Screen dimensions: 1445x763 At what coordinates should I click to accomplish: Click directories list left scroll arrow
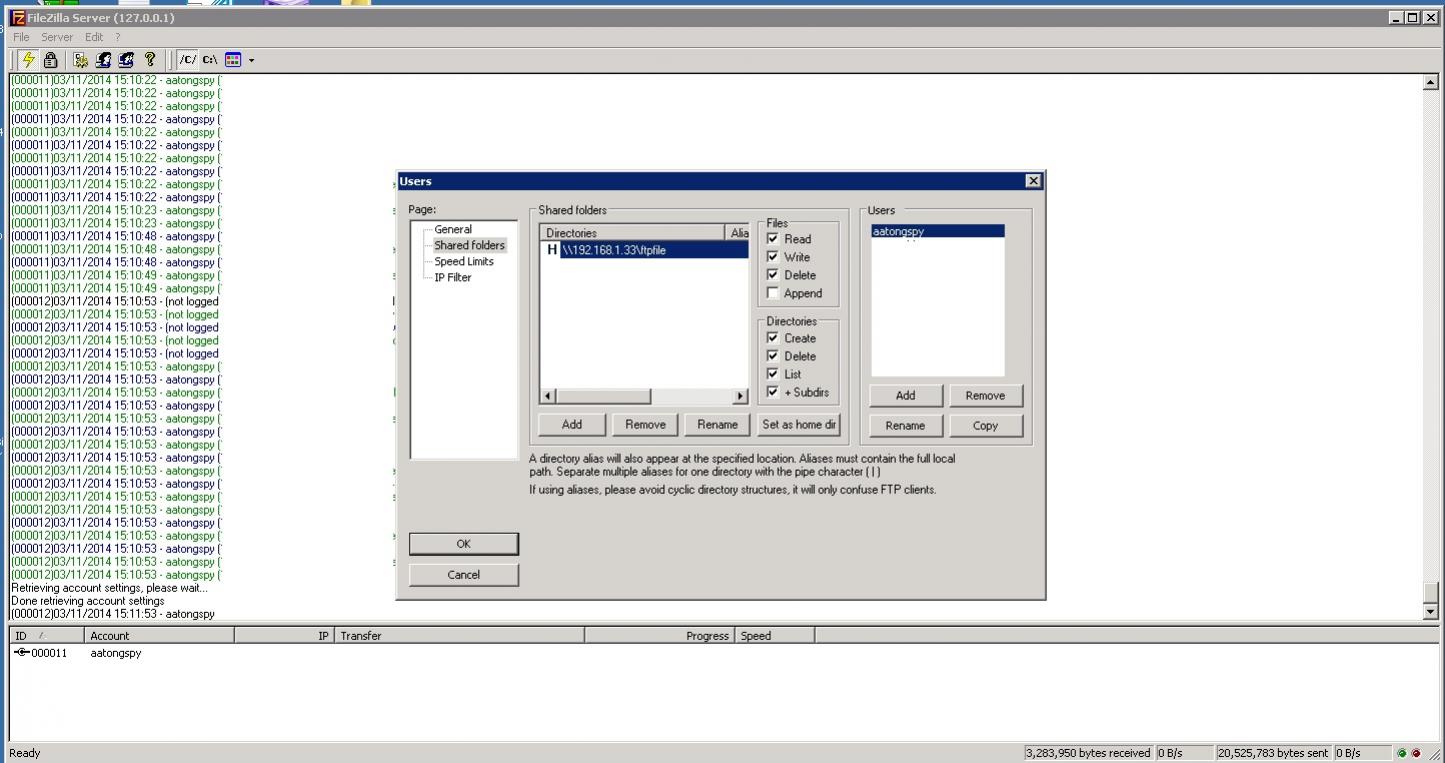547,396
